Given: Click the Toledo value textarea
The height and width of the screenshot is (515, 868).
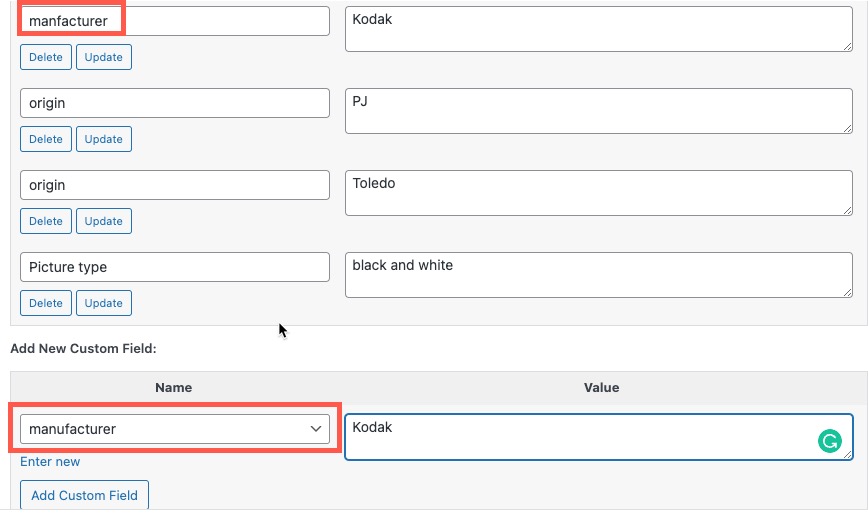Looking at the screenshot, I should pyautogui.click(x=598, y=192).
